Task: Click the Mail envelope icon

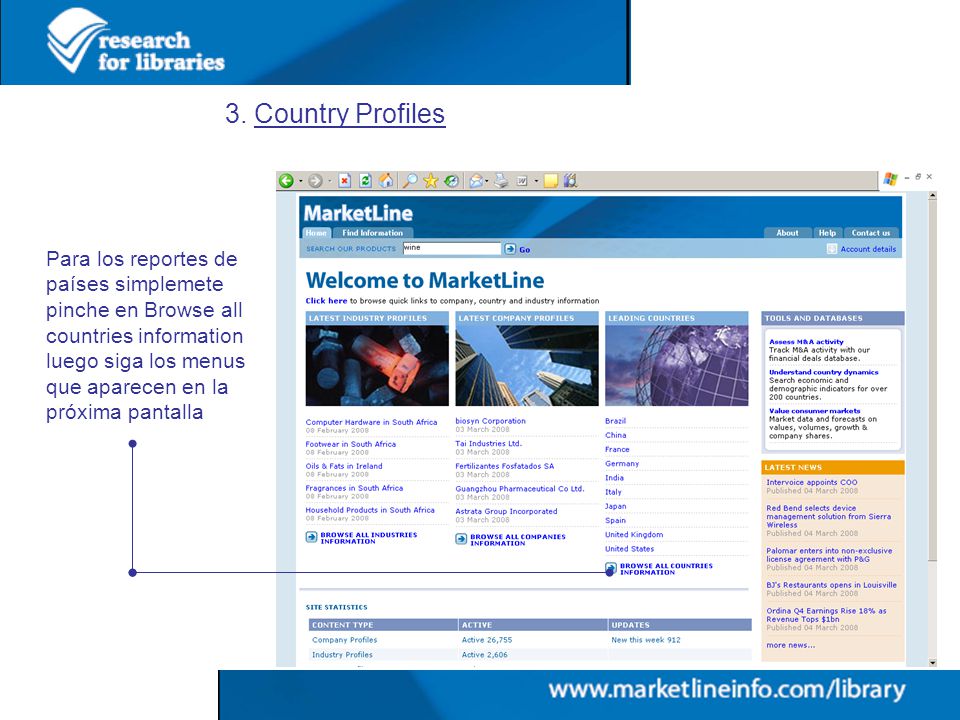Action: tap(476, 181)
